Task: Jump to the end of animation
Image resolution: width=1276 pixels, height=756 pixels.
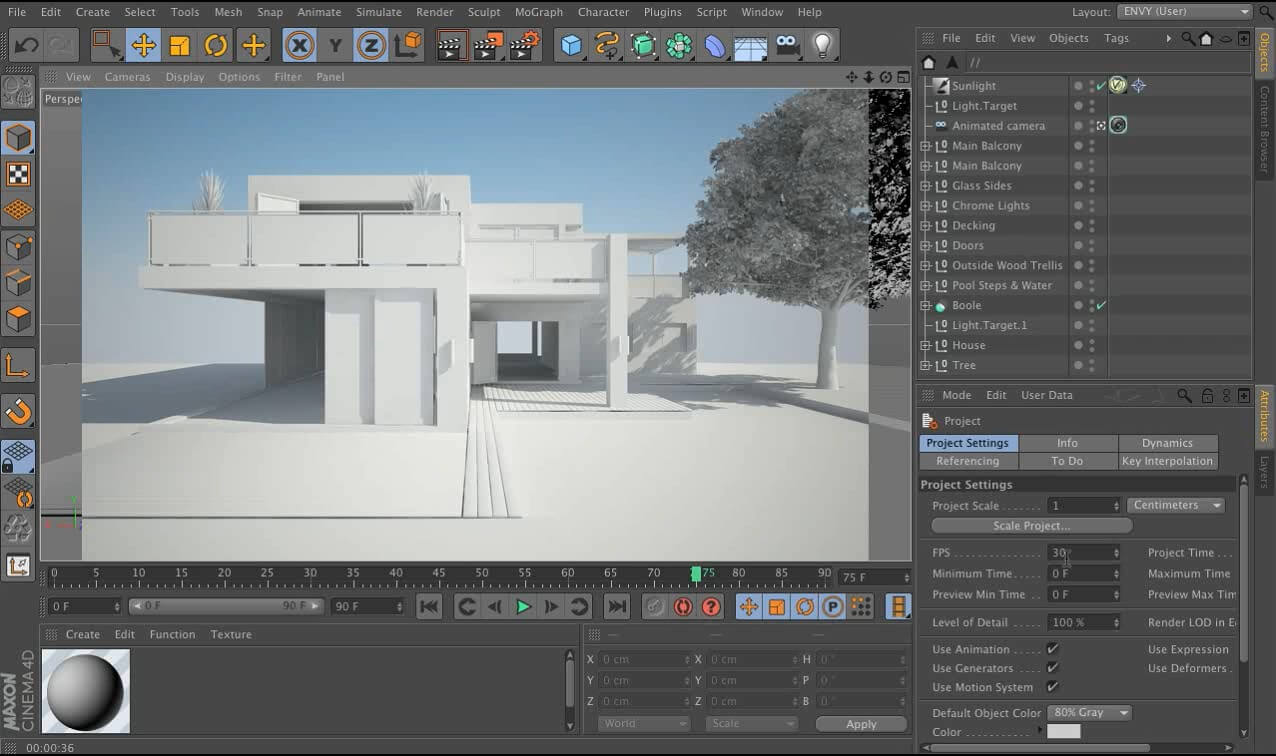Action: (617, 606)
